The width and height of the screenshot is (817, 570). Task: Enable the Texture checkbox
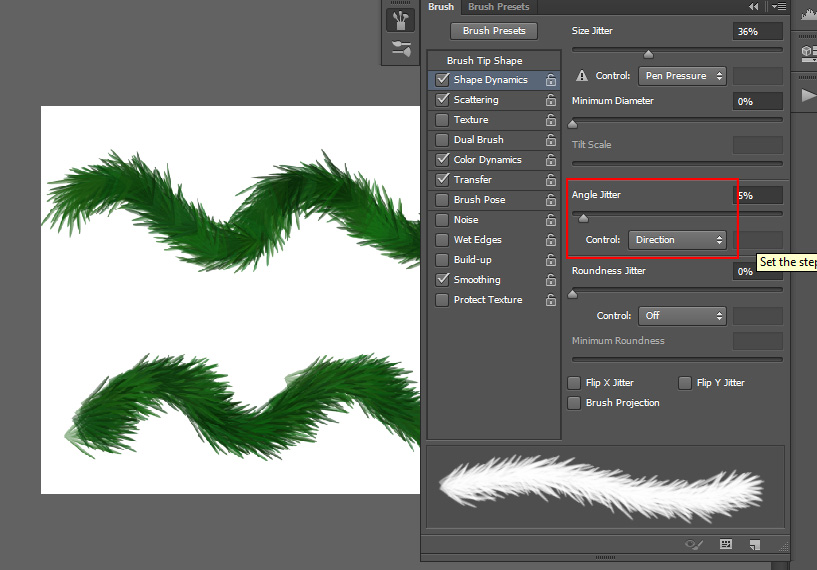[442, 120]
